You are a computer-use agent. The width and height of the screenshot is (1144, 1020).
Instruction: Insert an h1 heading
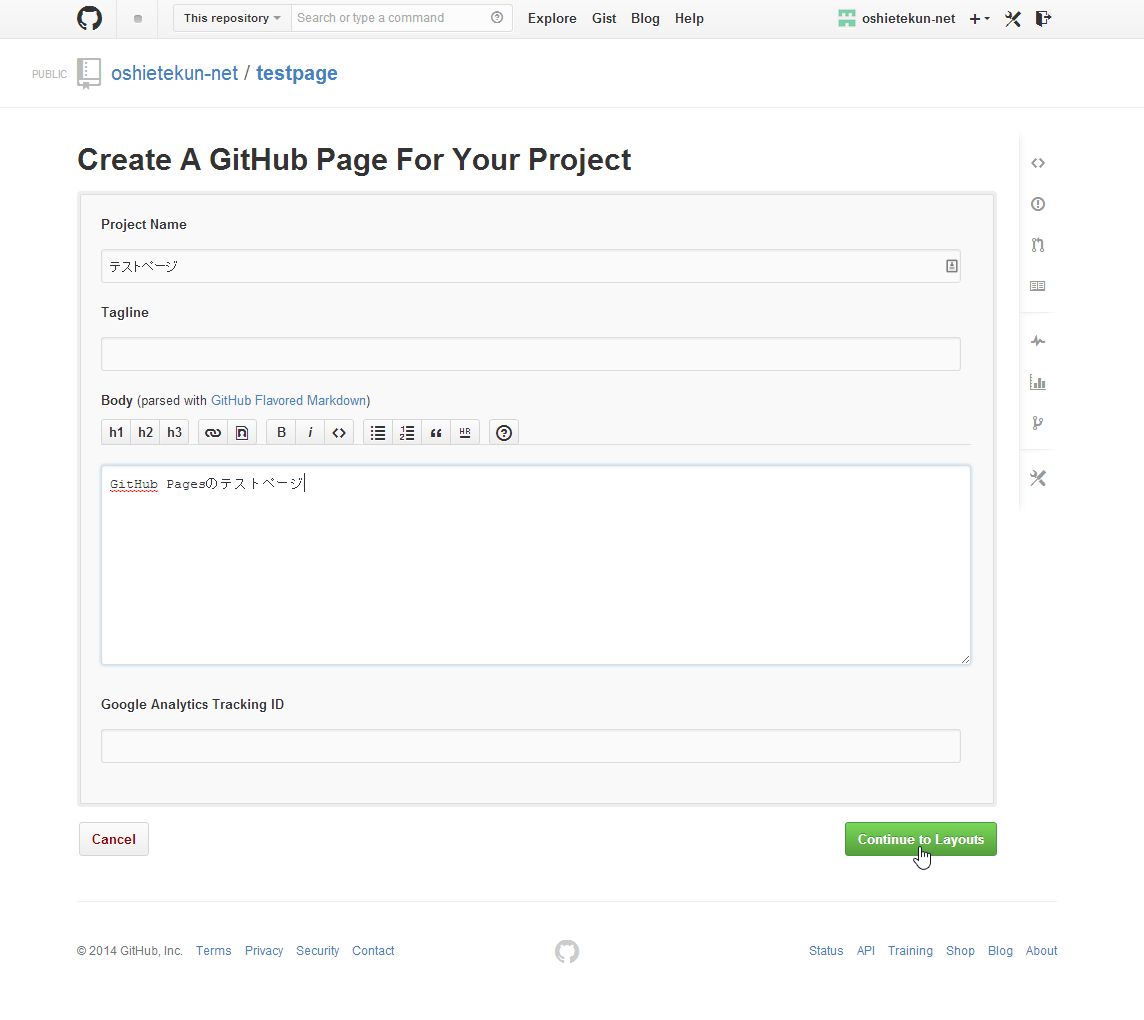click(116, 433)
